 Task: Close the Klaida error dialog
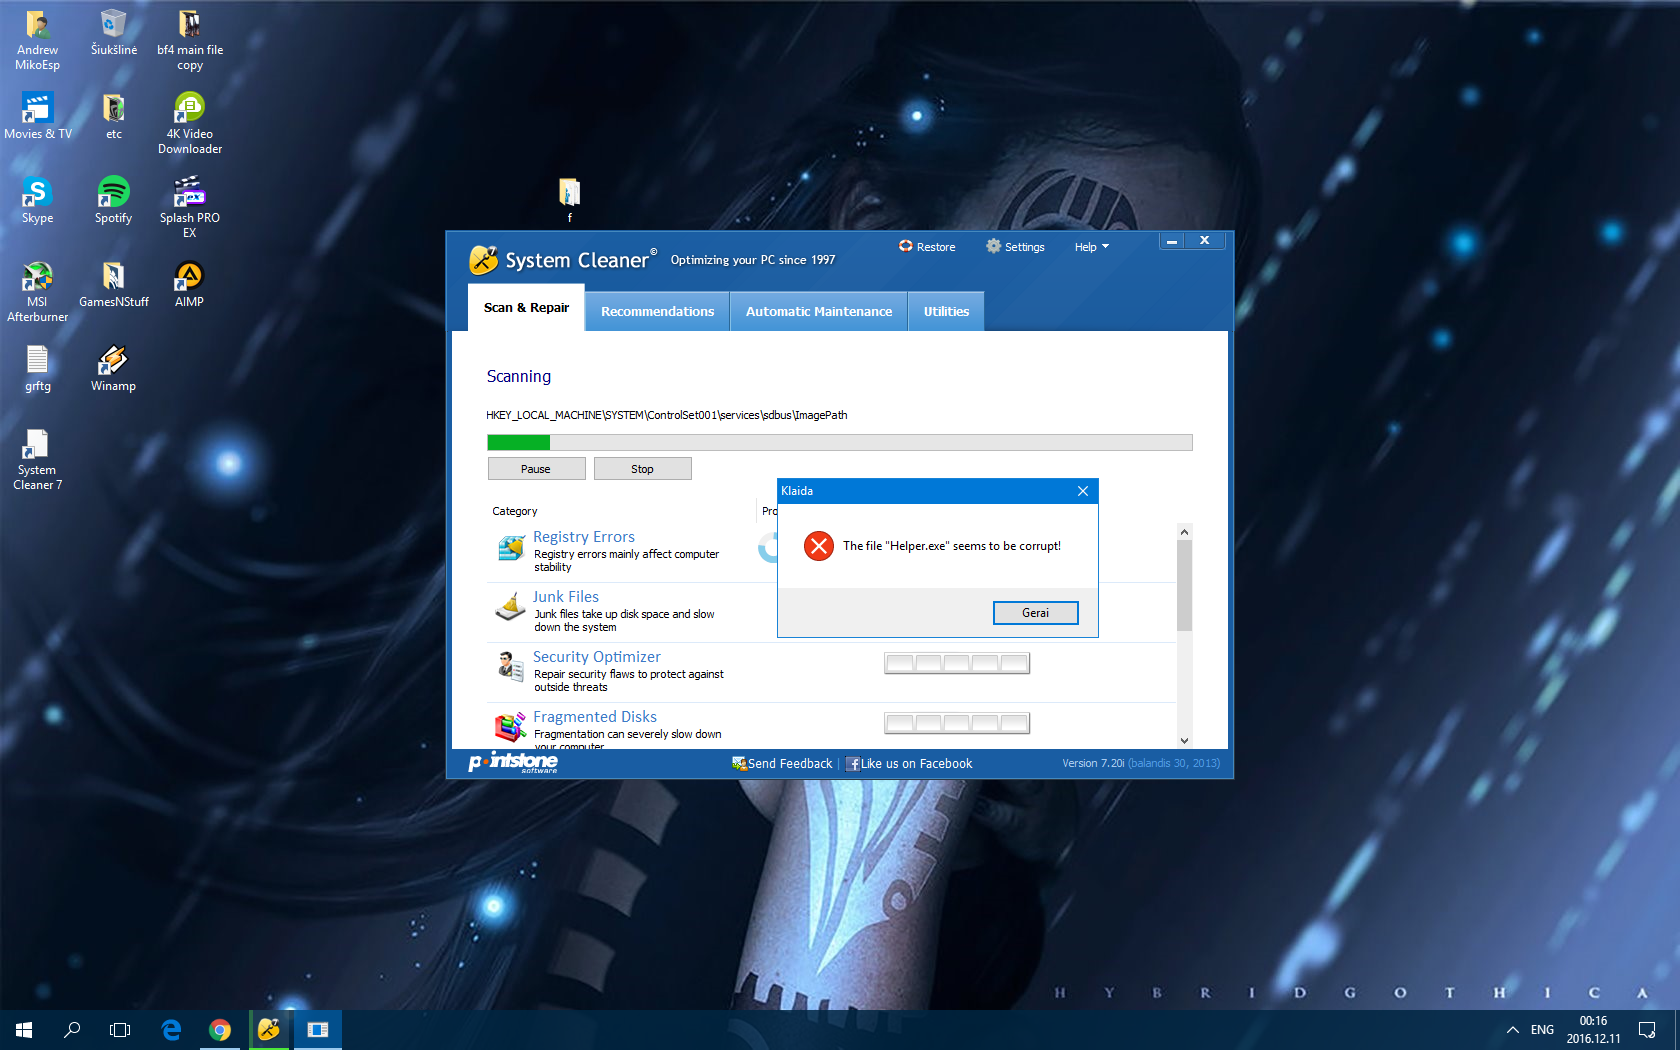(x=1083, y=491)
